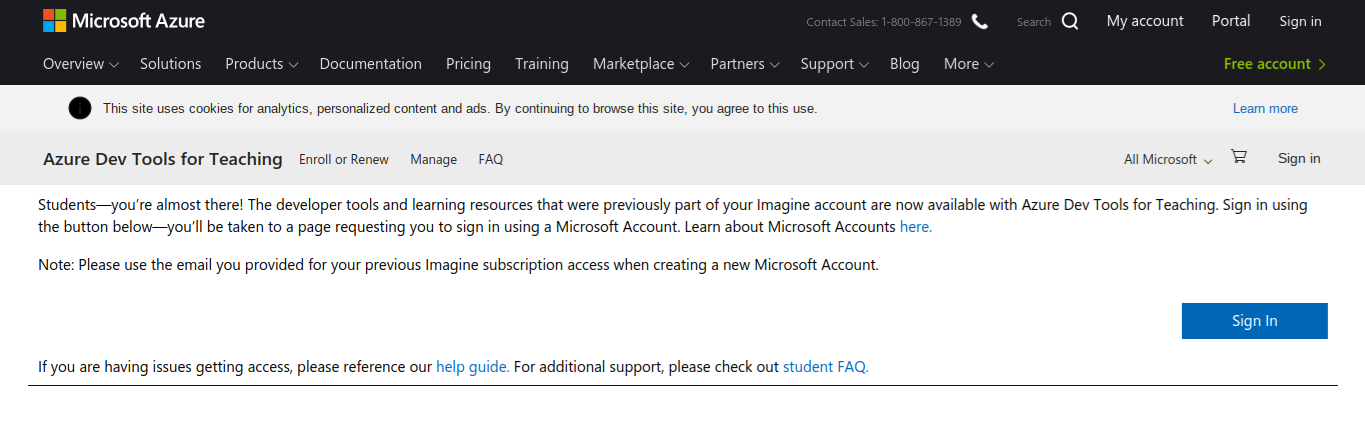
Task: Open the shopping cart icon
Action: 1239,157
